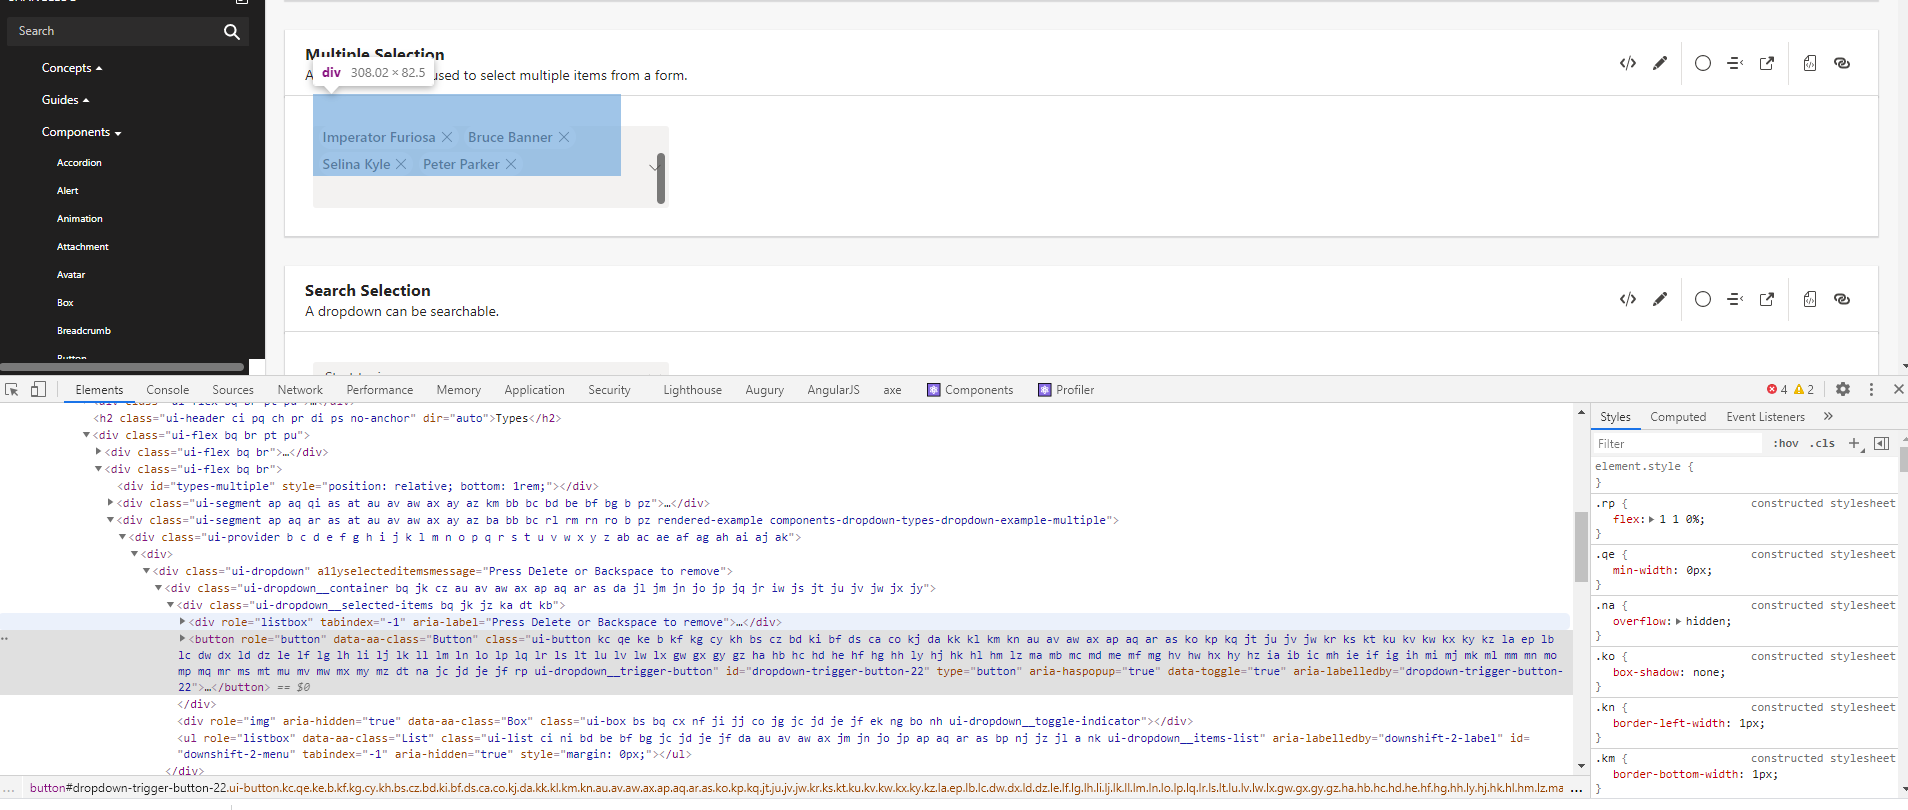Collapse the Components sidebar section
Image resolution: width=1908 pixels, height=810 pixels.
(81, 132)
